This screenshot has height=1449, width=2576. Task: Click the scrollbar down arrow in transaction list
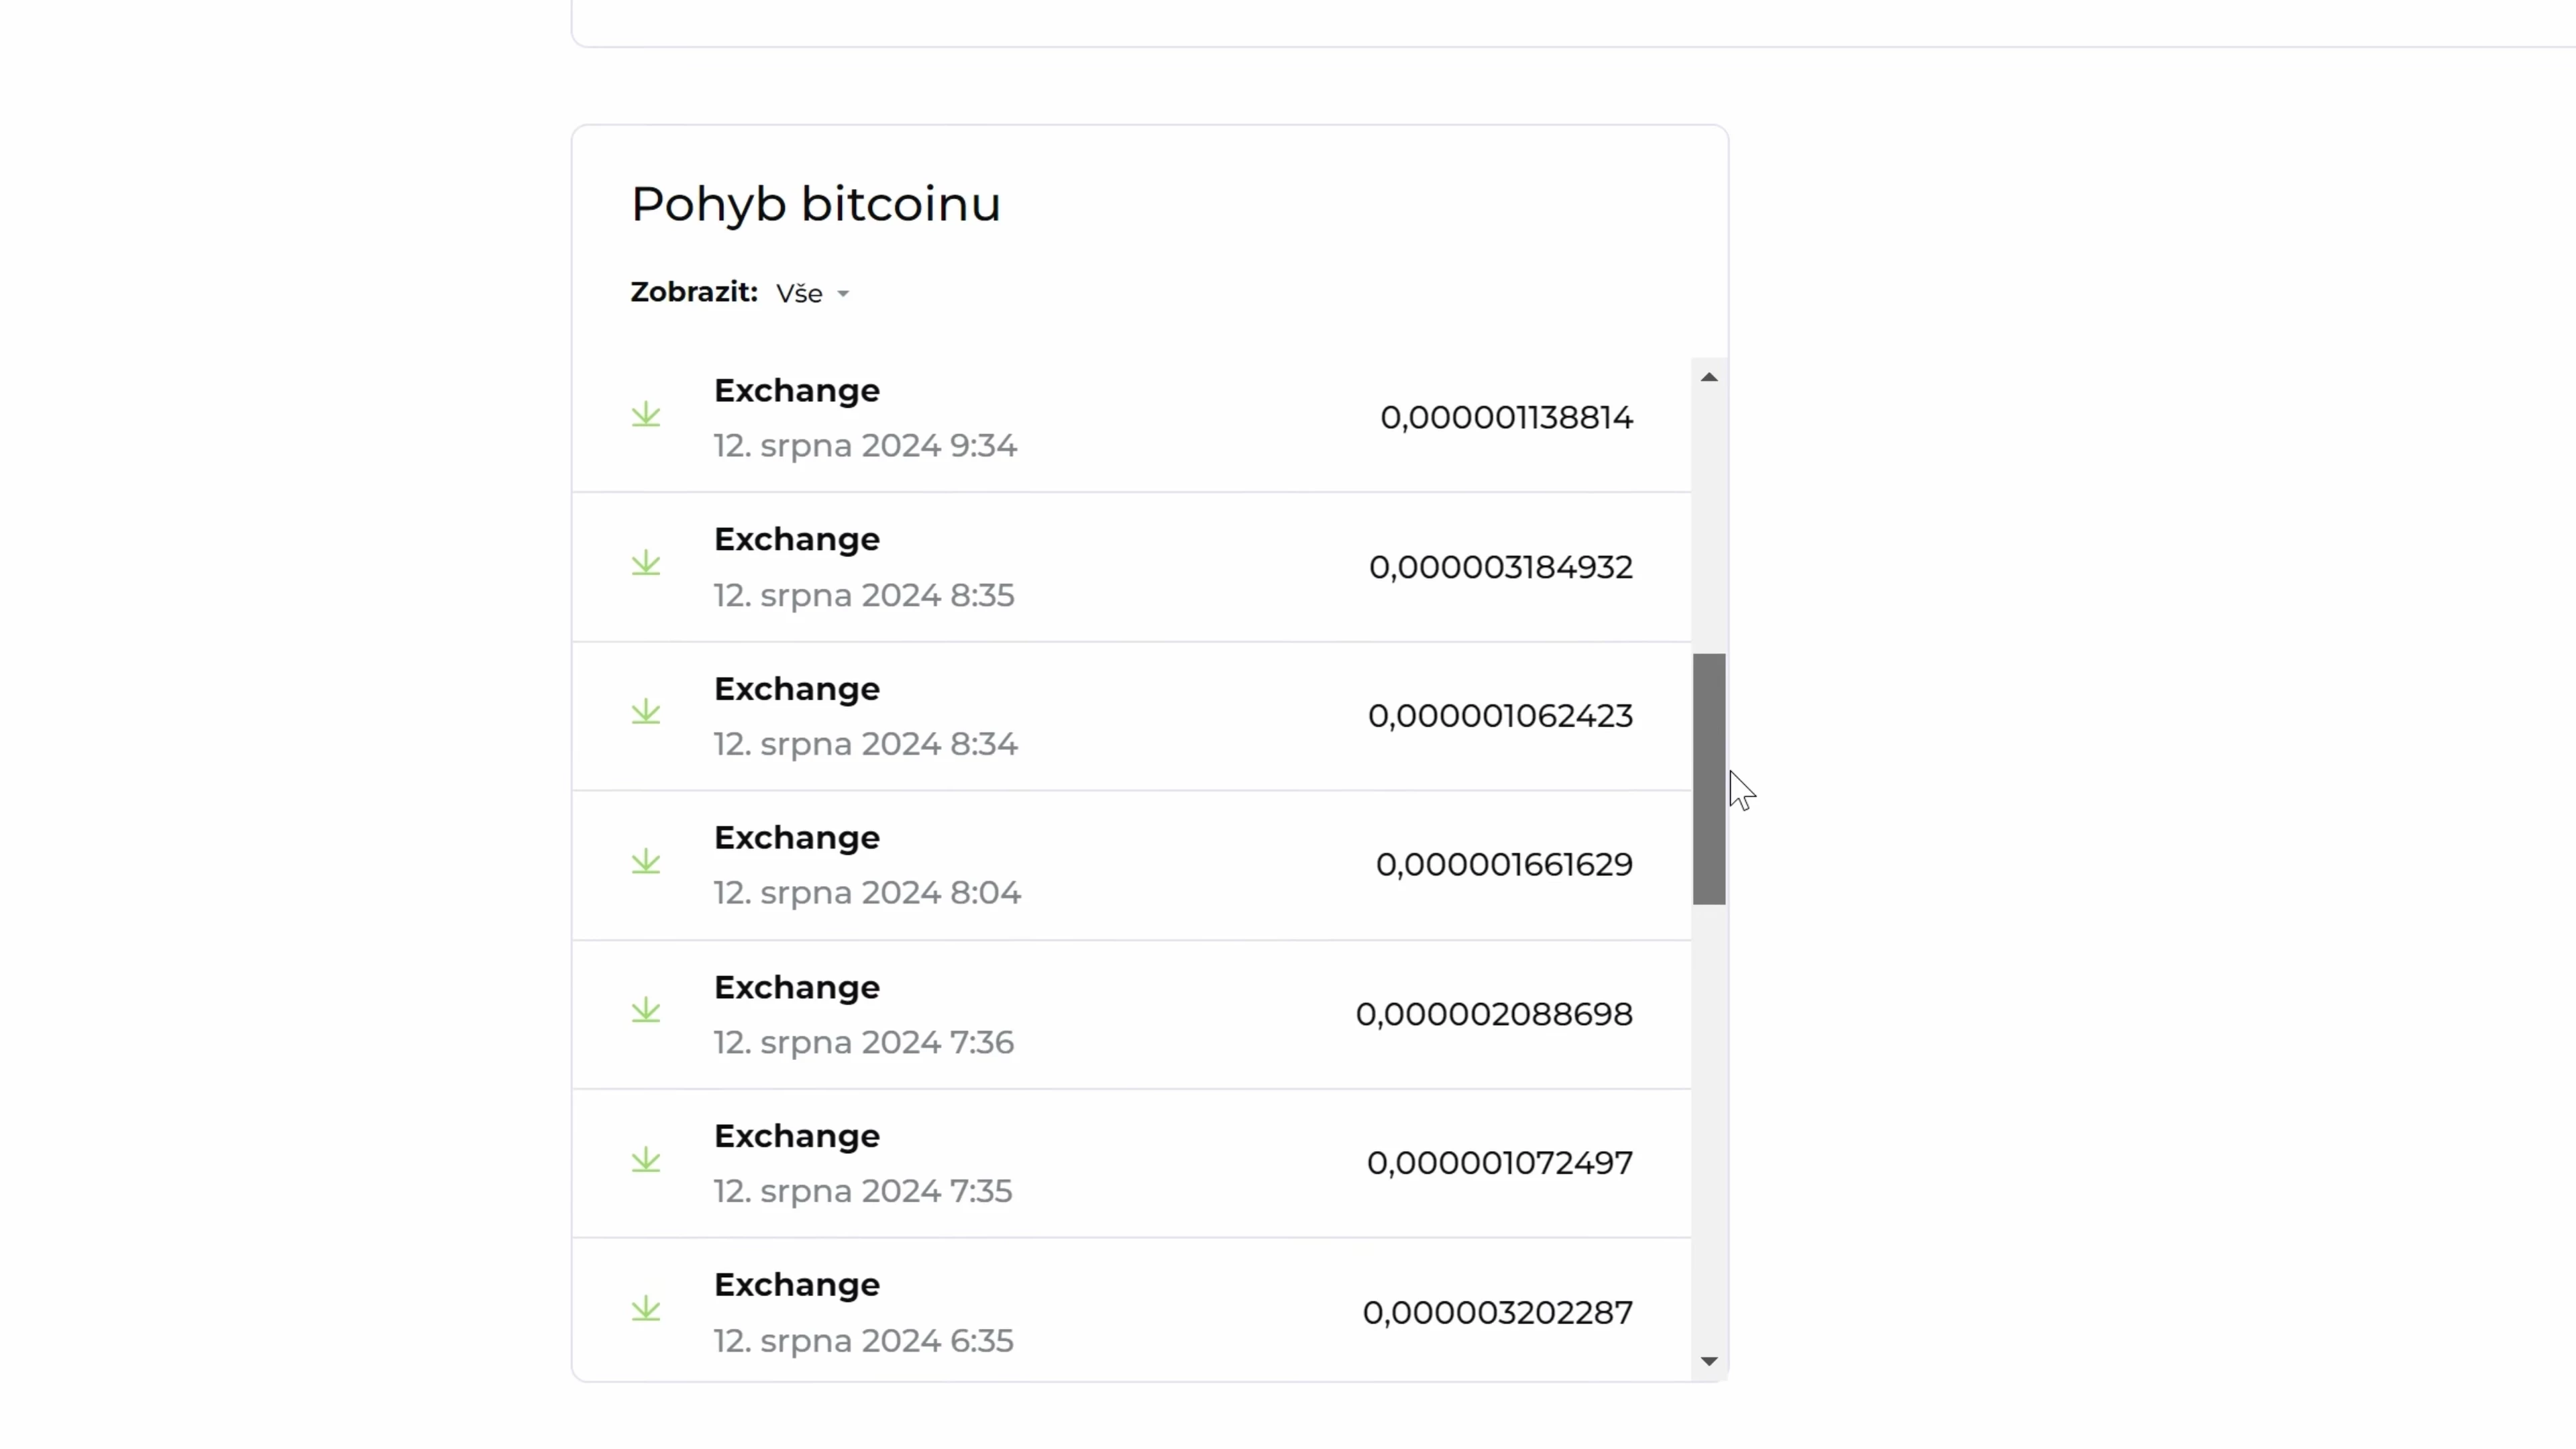[1709, 1361]
